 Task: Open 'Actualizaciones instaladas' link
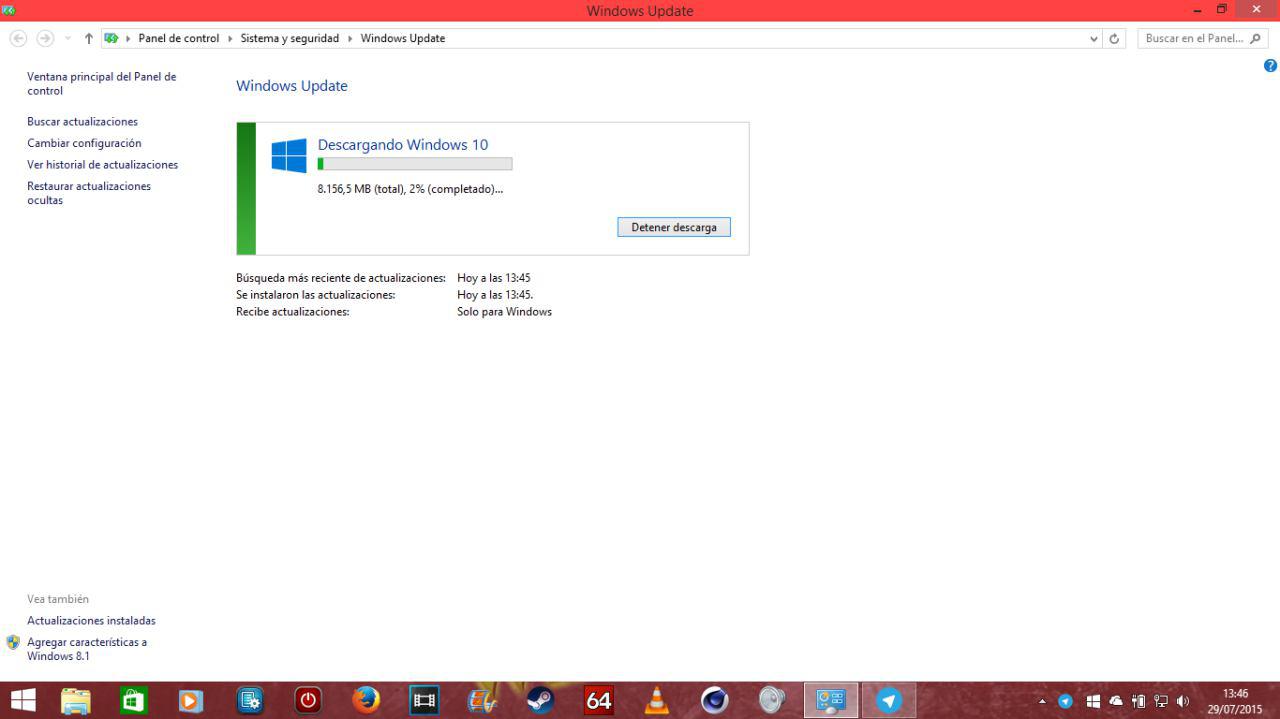91,620
